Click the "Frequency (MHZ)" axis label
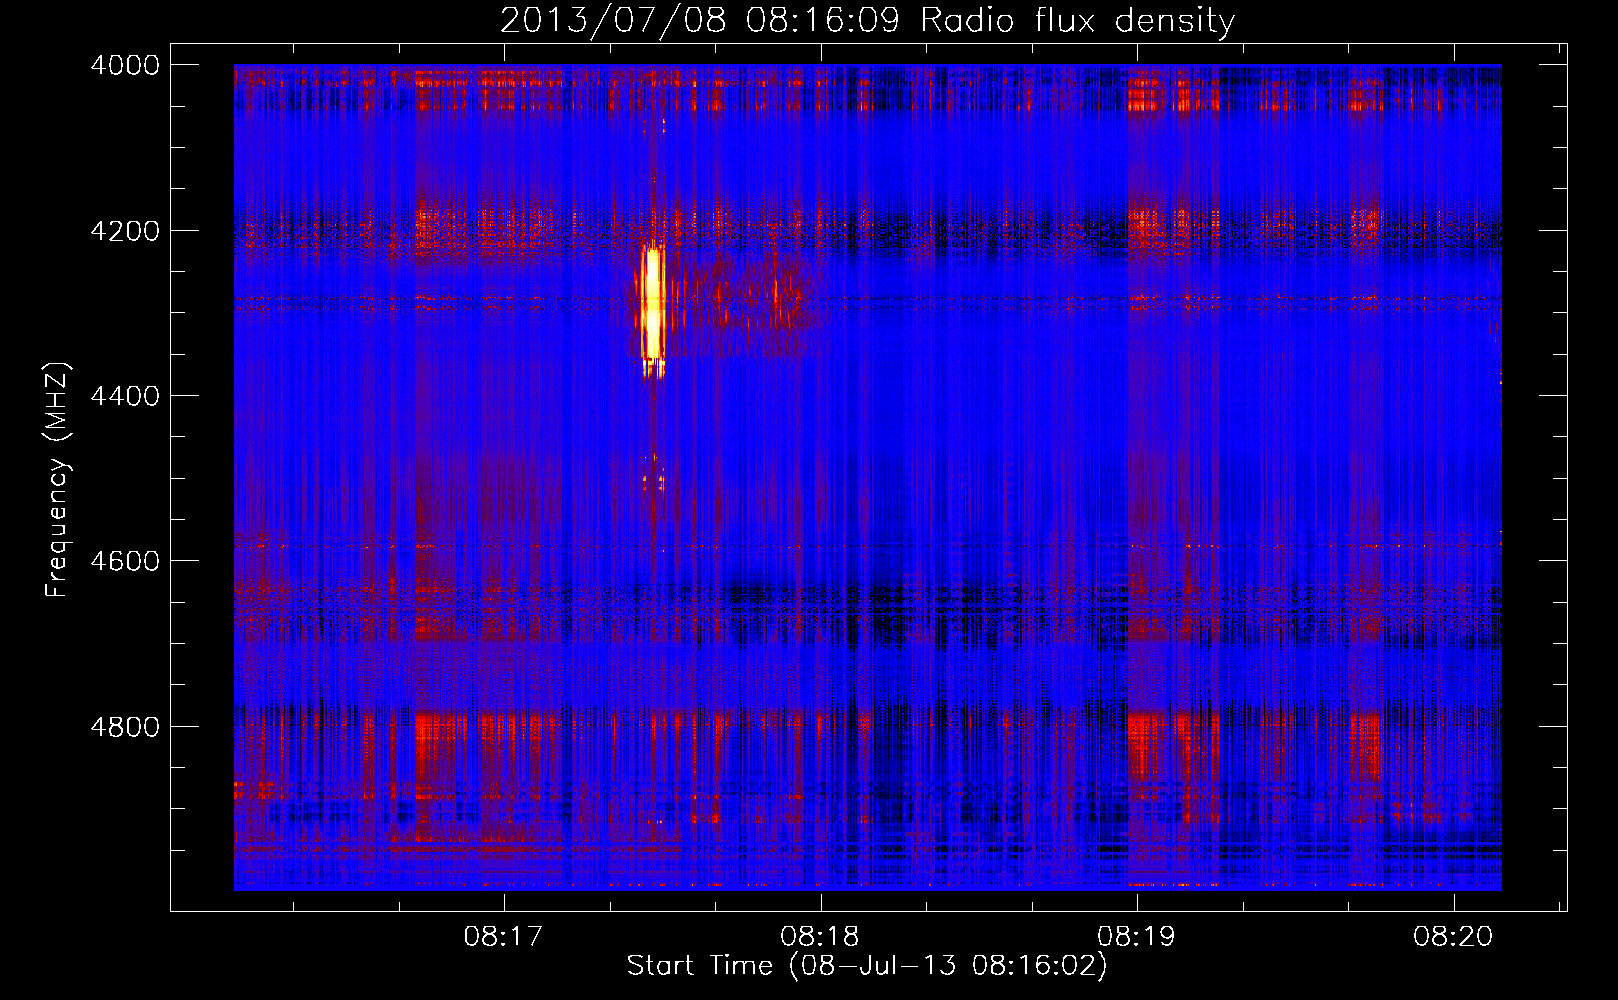Screen dimensions: 1618x1000 58,480
